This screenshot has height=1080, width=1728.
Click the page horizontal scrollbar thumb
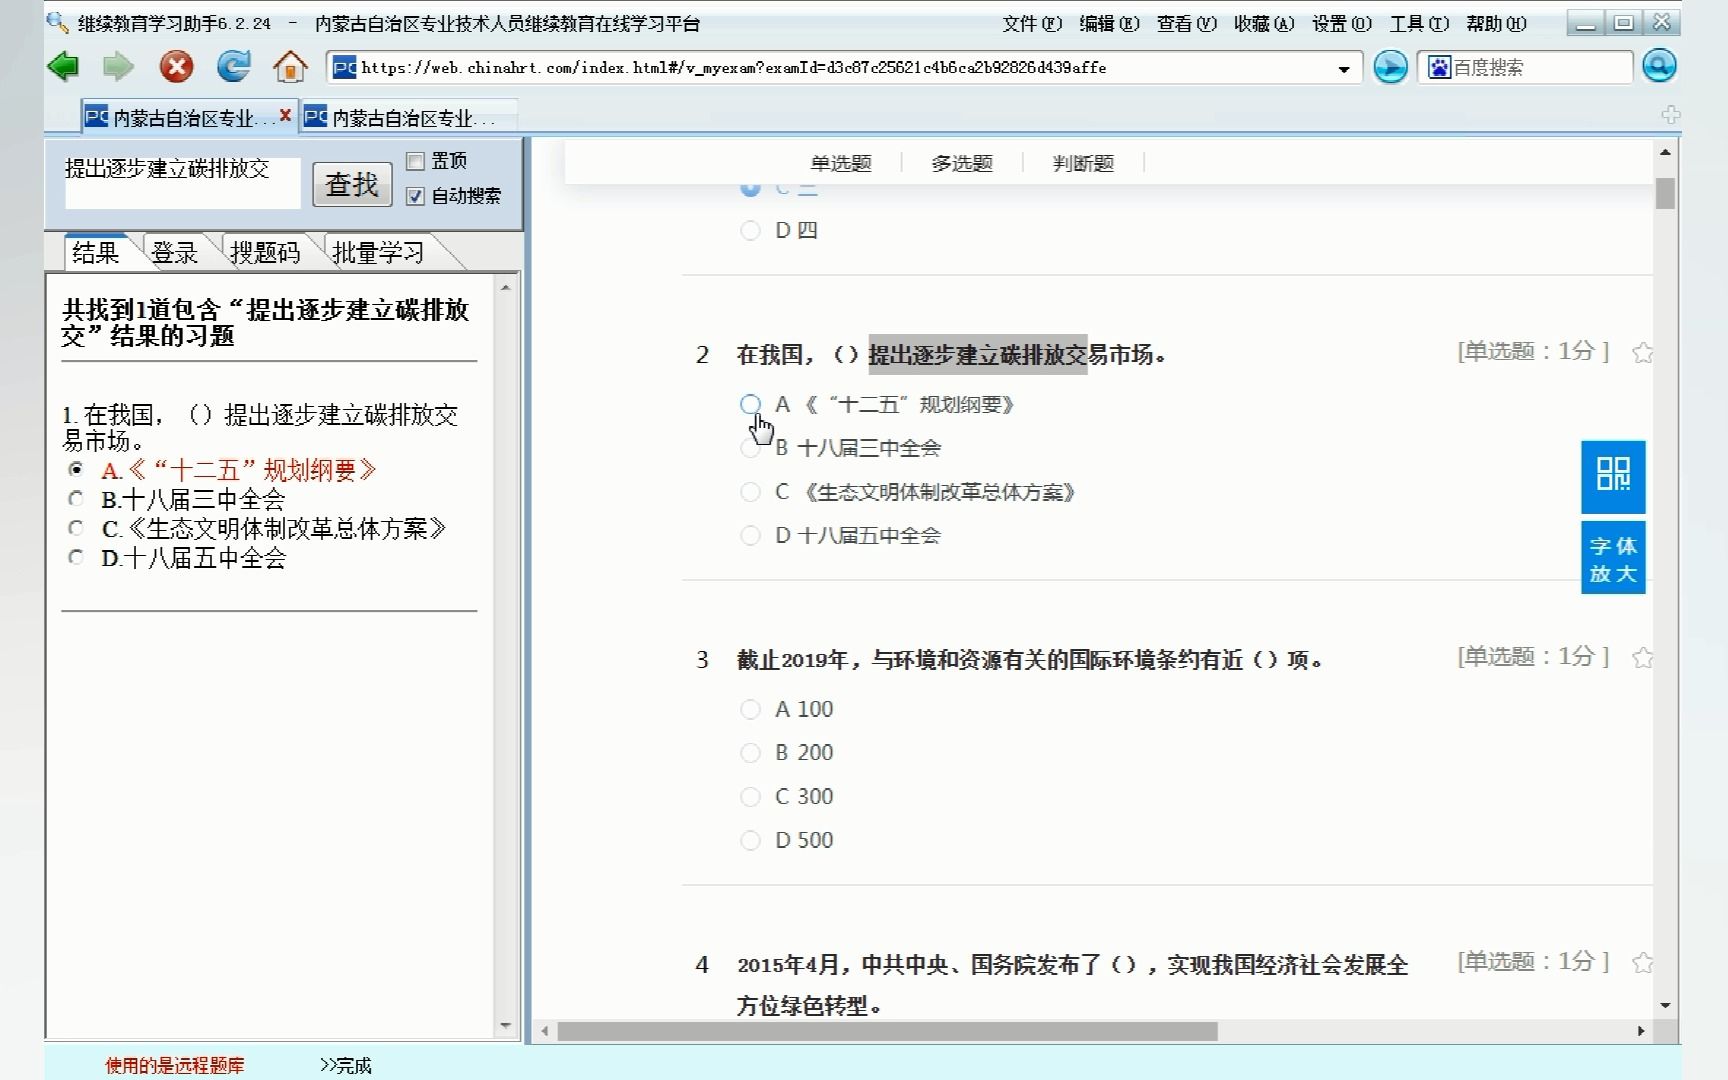887,1031
